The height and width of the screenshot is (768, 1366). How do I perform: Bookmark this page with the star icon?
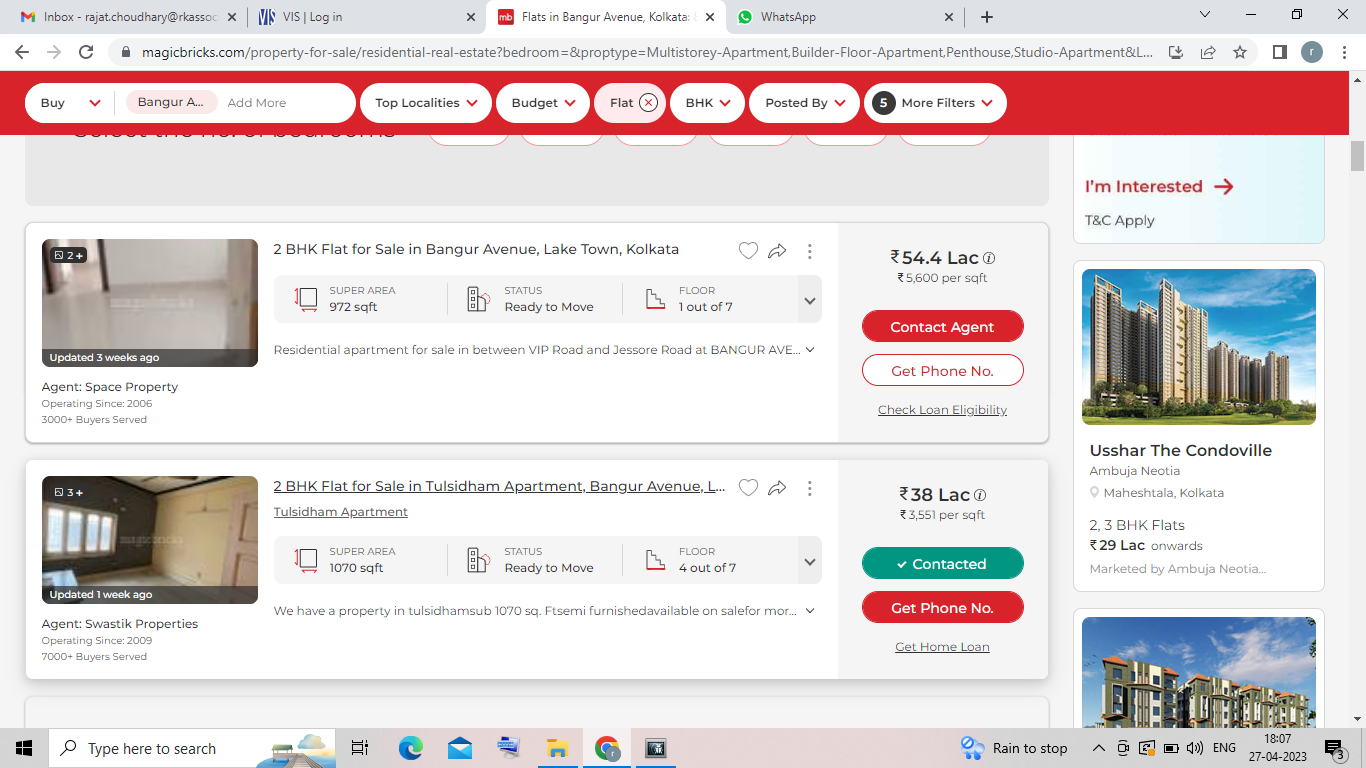click(x=1240, y=52)
